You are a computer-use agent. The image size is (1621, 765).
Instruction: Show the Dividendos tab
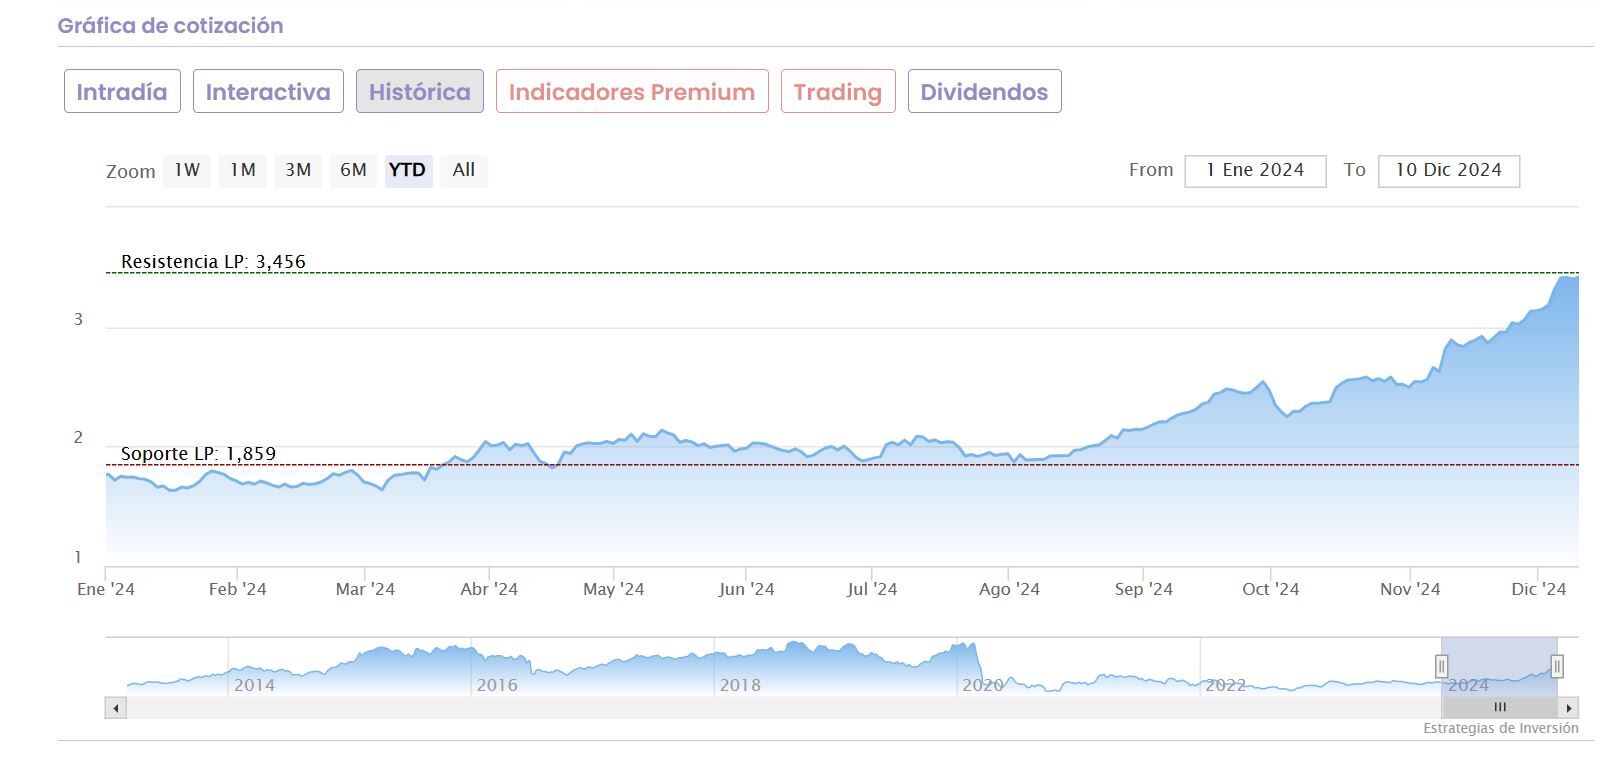pos(984,92)
